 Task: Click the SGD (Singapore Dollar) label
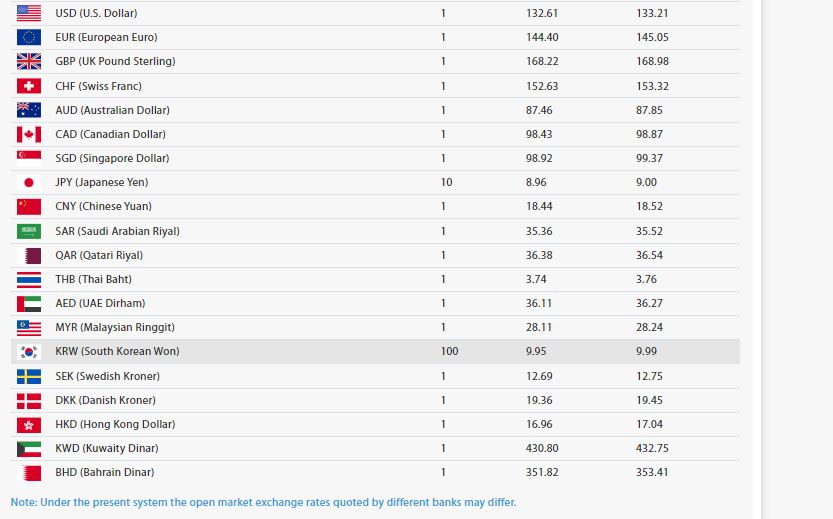[x=112, y=158]
